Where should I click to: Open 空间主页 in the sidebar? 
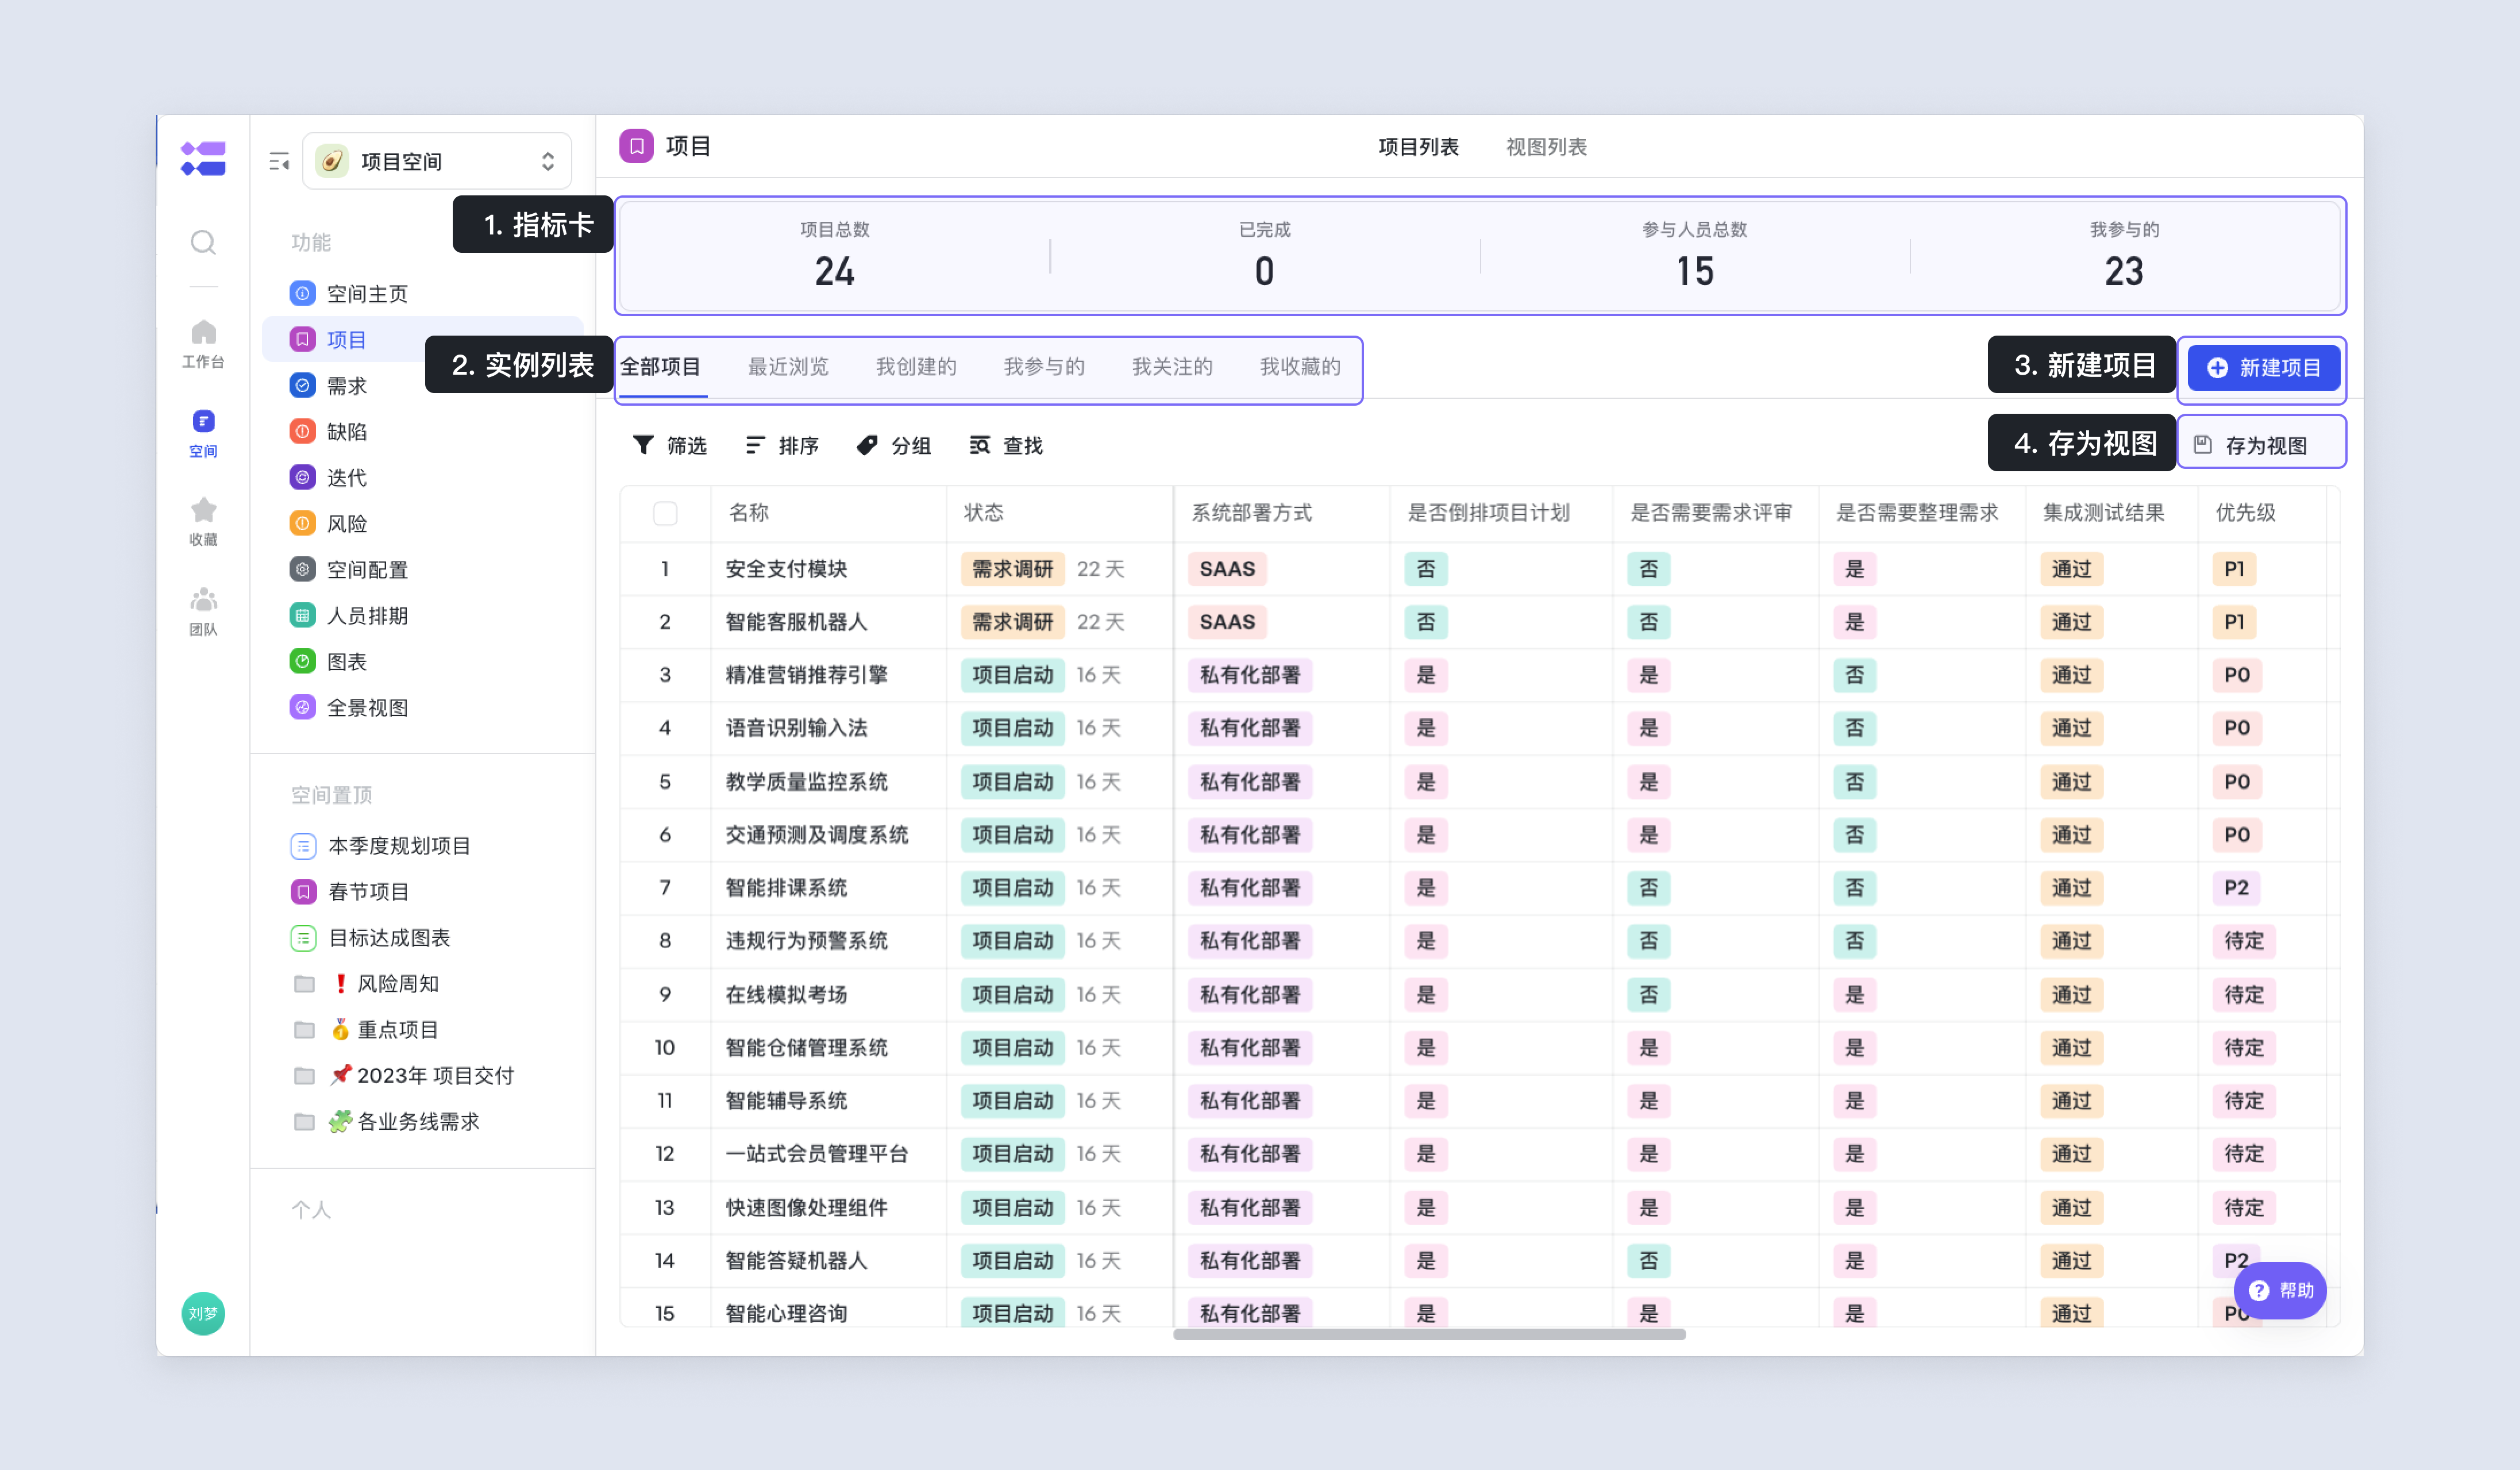coord(422,294)
